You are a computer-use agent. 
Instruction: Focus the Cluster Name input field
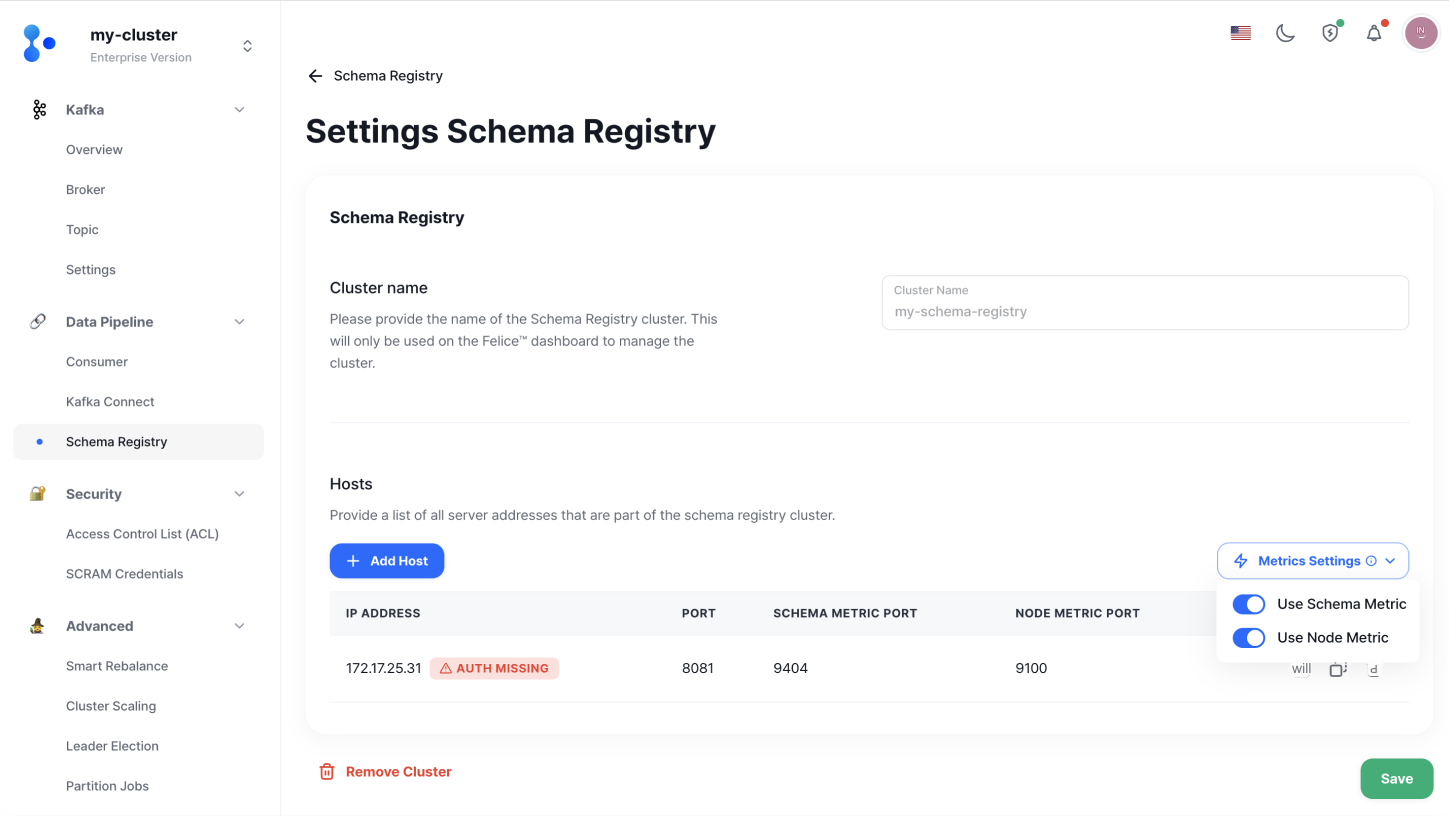point(1145,302)
